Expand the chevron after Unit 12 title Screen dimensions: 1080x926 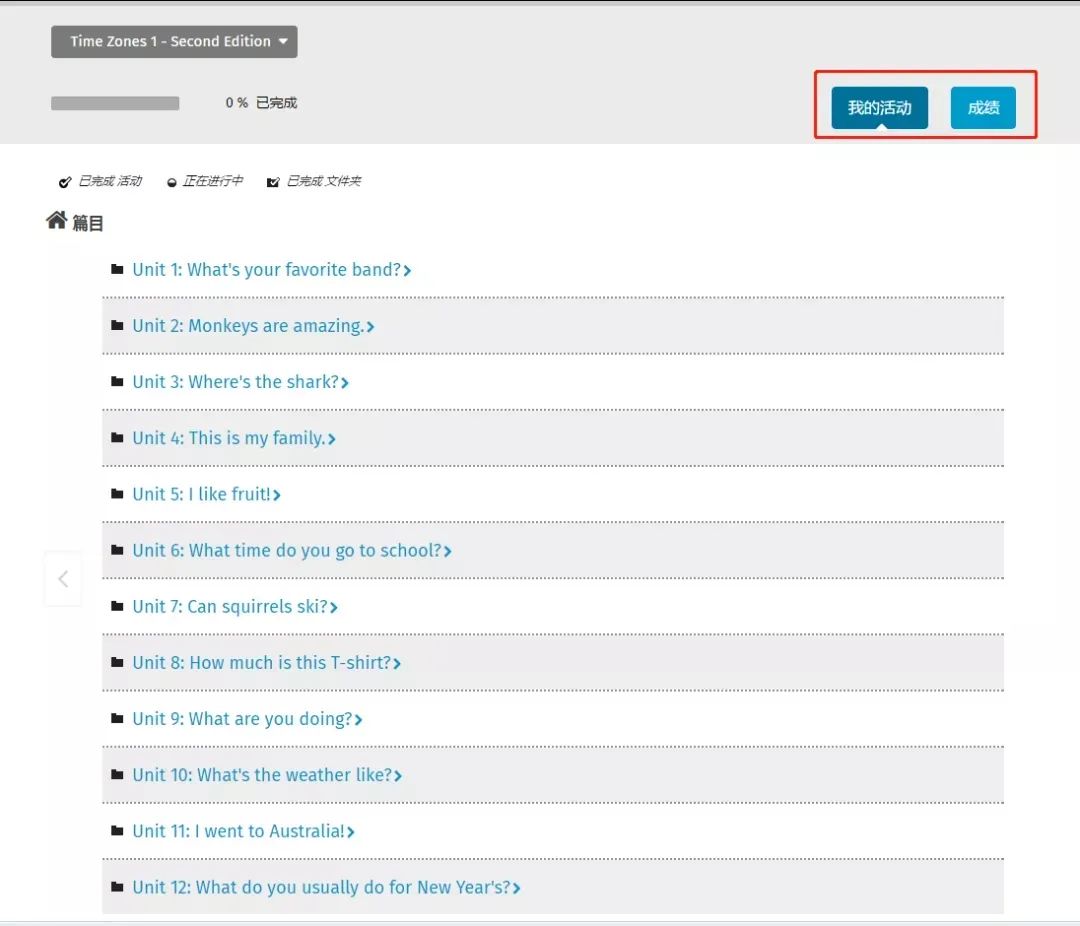(x=517, y=889)
